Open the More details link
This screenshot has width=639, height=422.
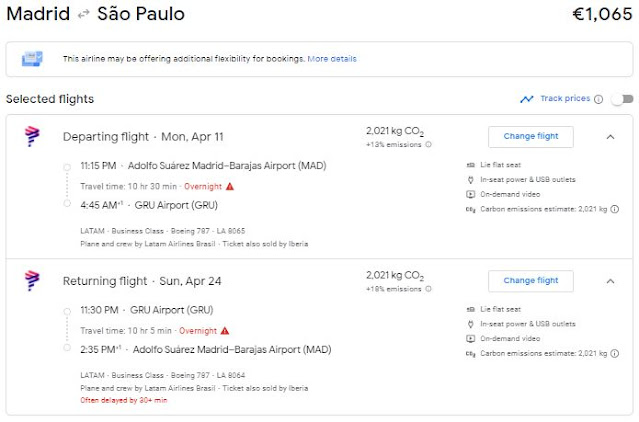(x=332, y=59)
